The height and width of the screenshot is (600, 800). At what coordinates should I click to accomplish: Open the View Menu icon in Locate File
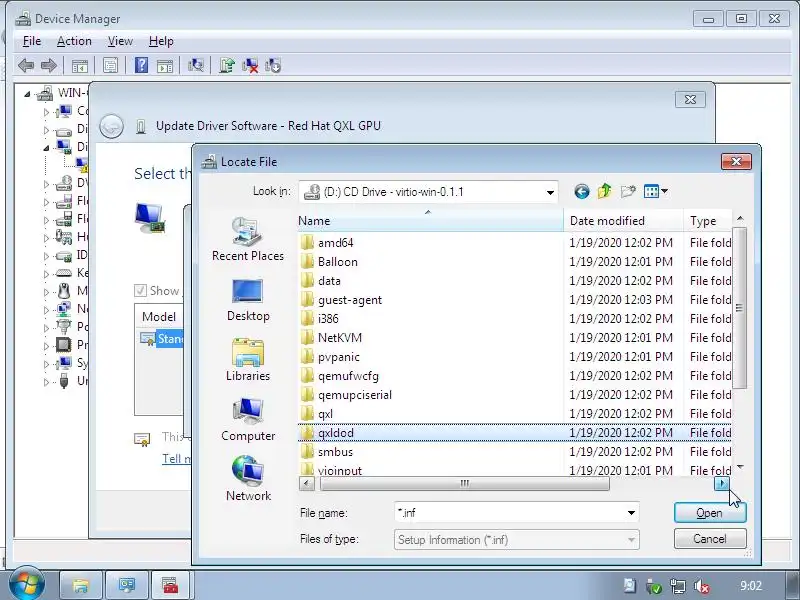click(x=656, y=191)
